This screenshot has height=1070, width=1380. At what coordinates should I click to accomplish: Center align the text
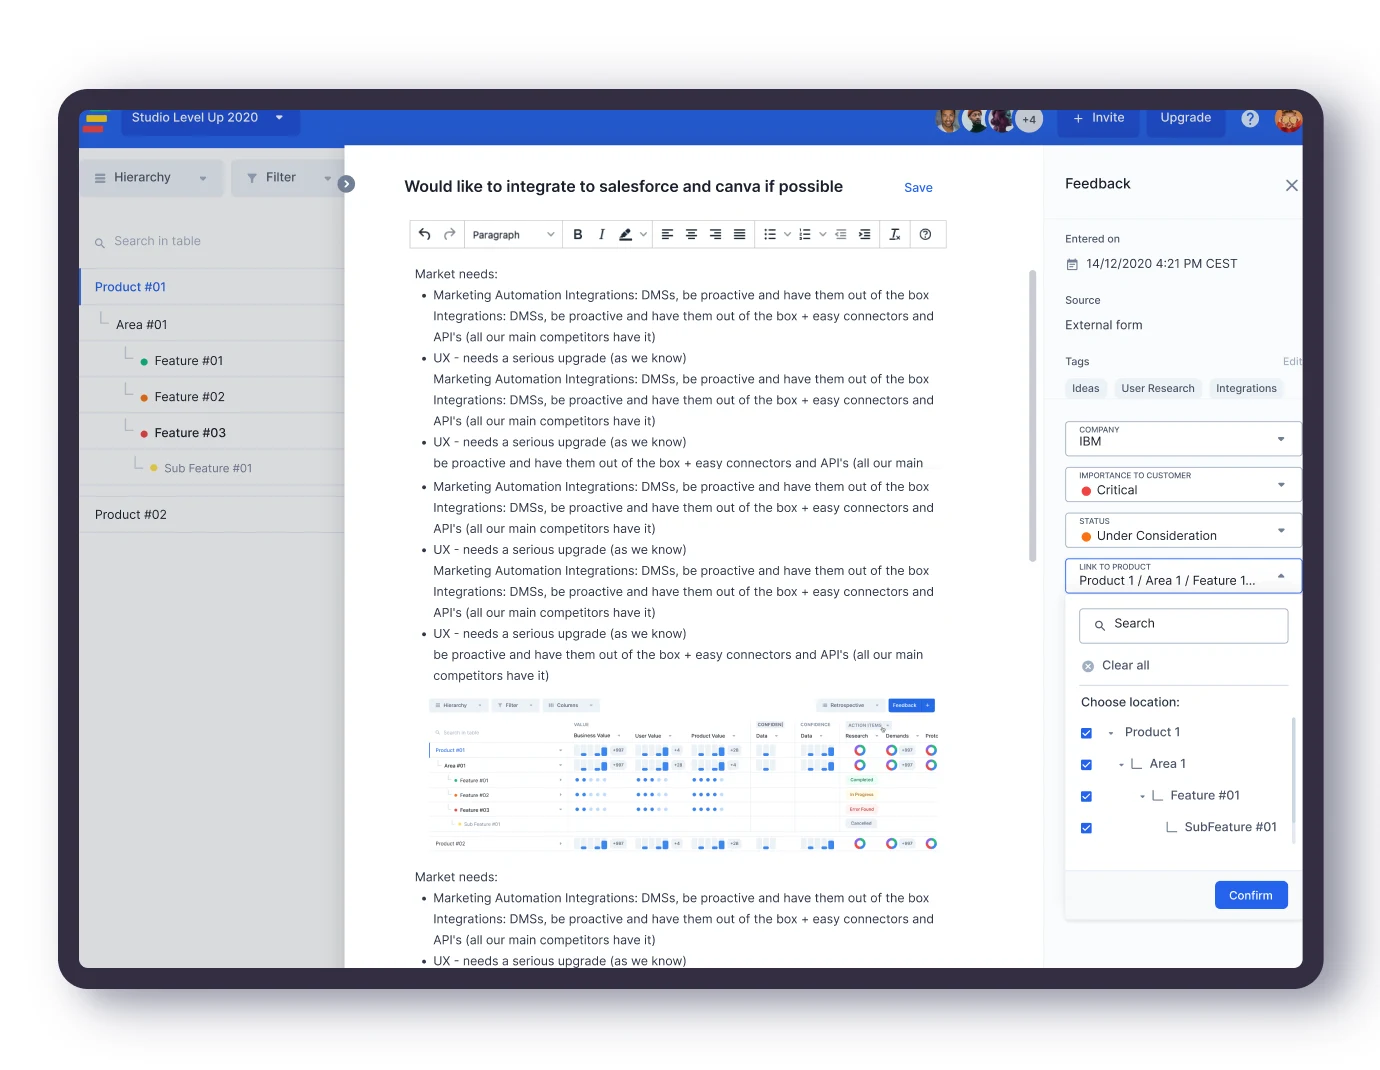tap(691, 234)
